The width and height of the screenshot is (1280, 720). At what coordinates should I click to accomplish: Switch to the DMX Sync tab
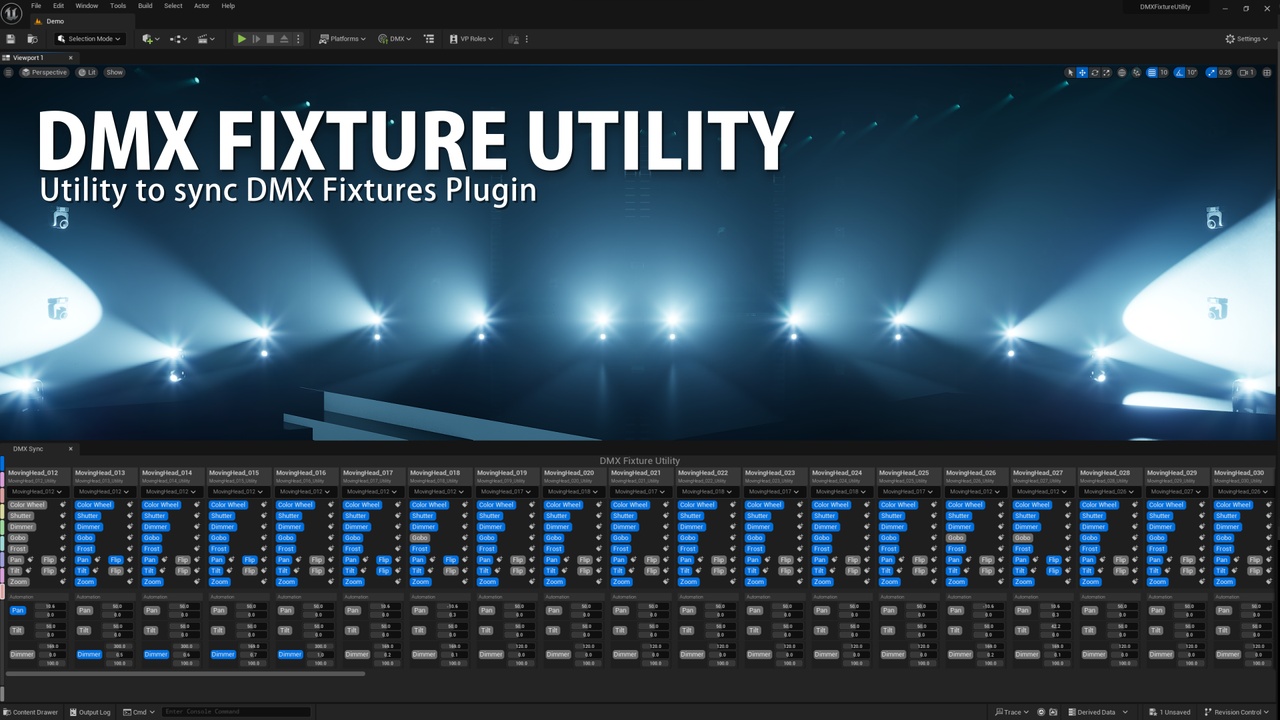28,449
